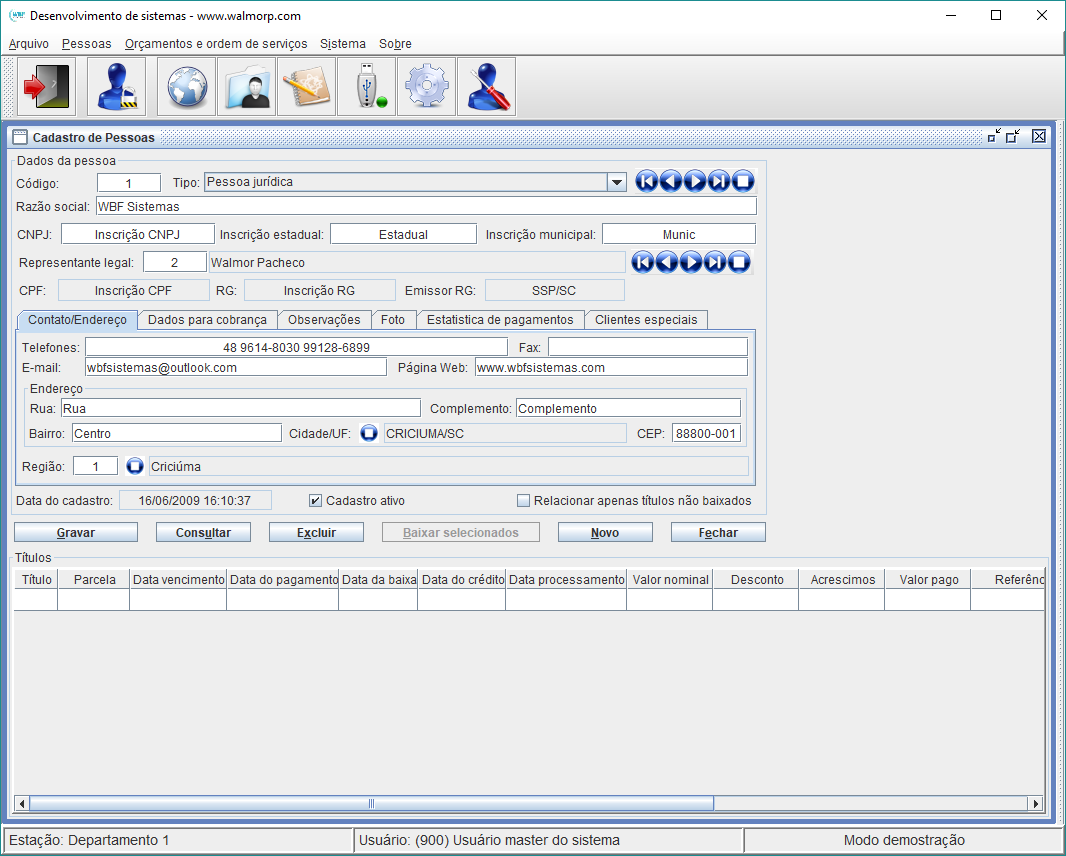Click the exit door toolbar icon
Viewport: 1066px width, 856px height.
tap(46, 87)
